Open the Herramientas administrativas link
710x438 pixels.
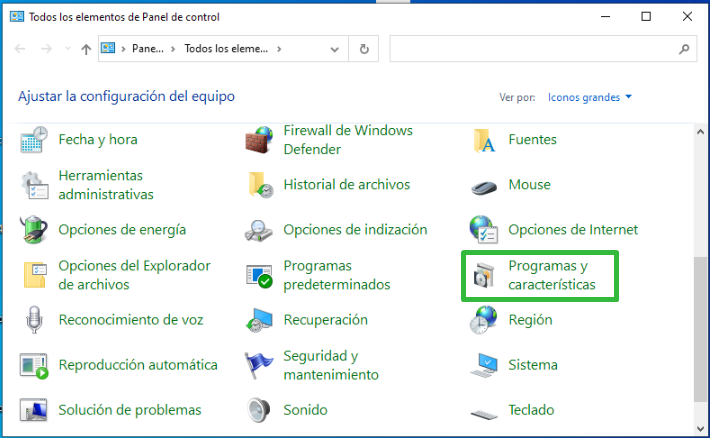[x=106, y=185]
